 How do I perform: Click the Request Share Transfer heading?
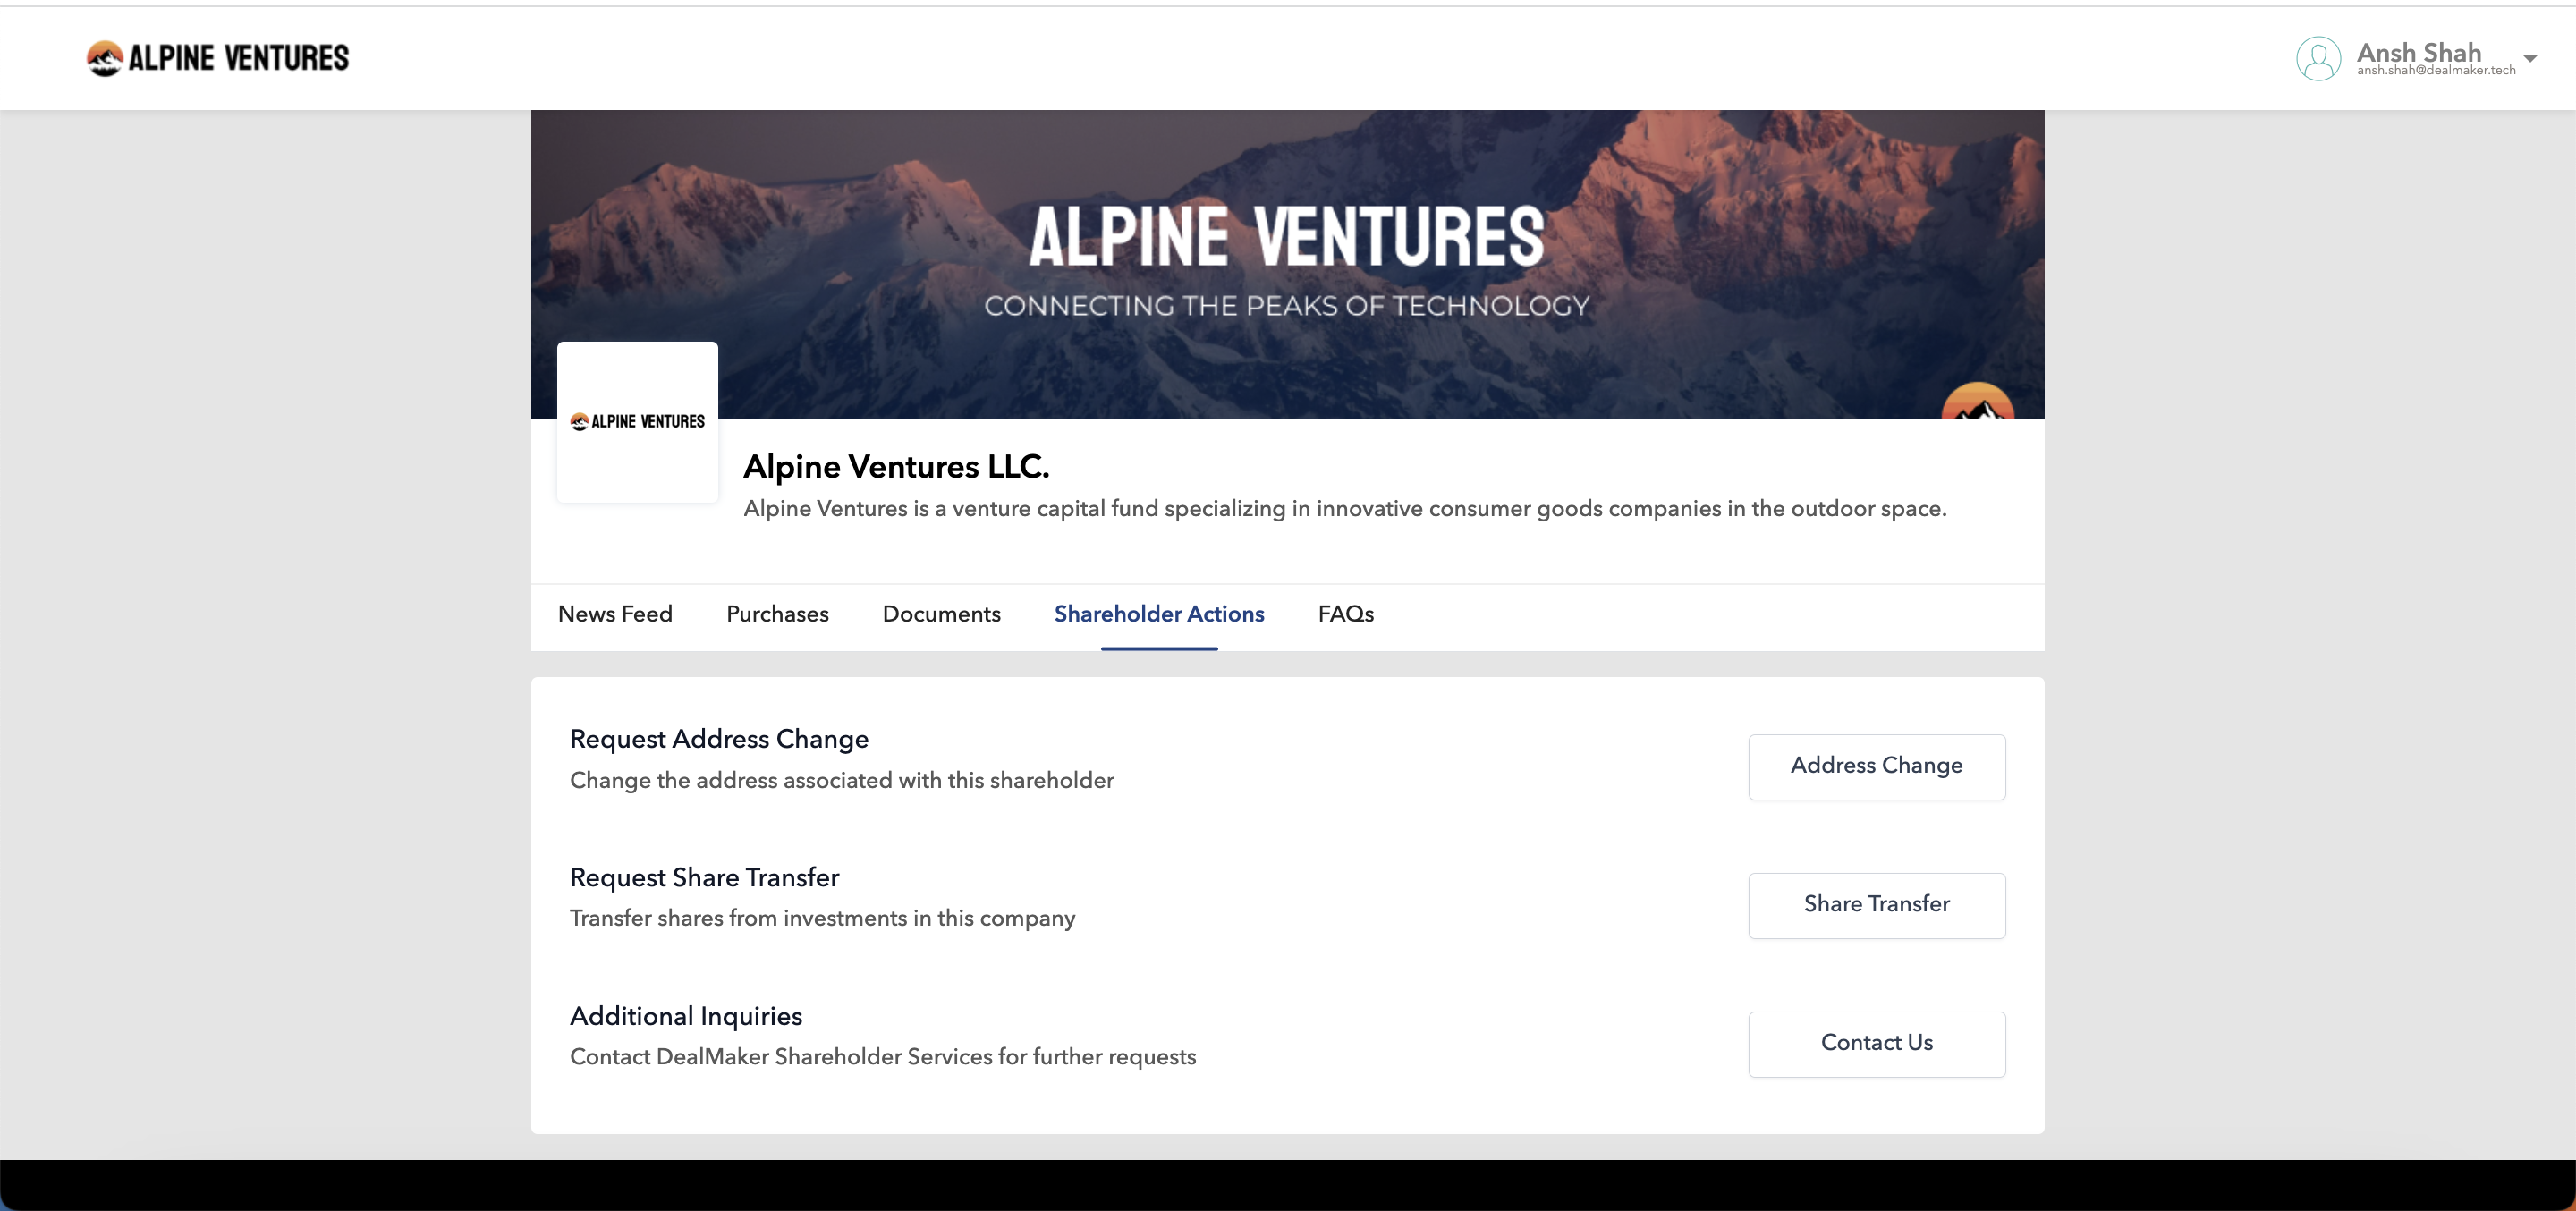(704, 877)
